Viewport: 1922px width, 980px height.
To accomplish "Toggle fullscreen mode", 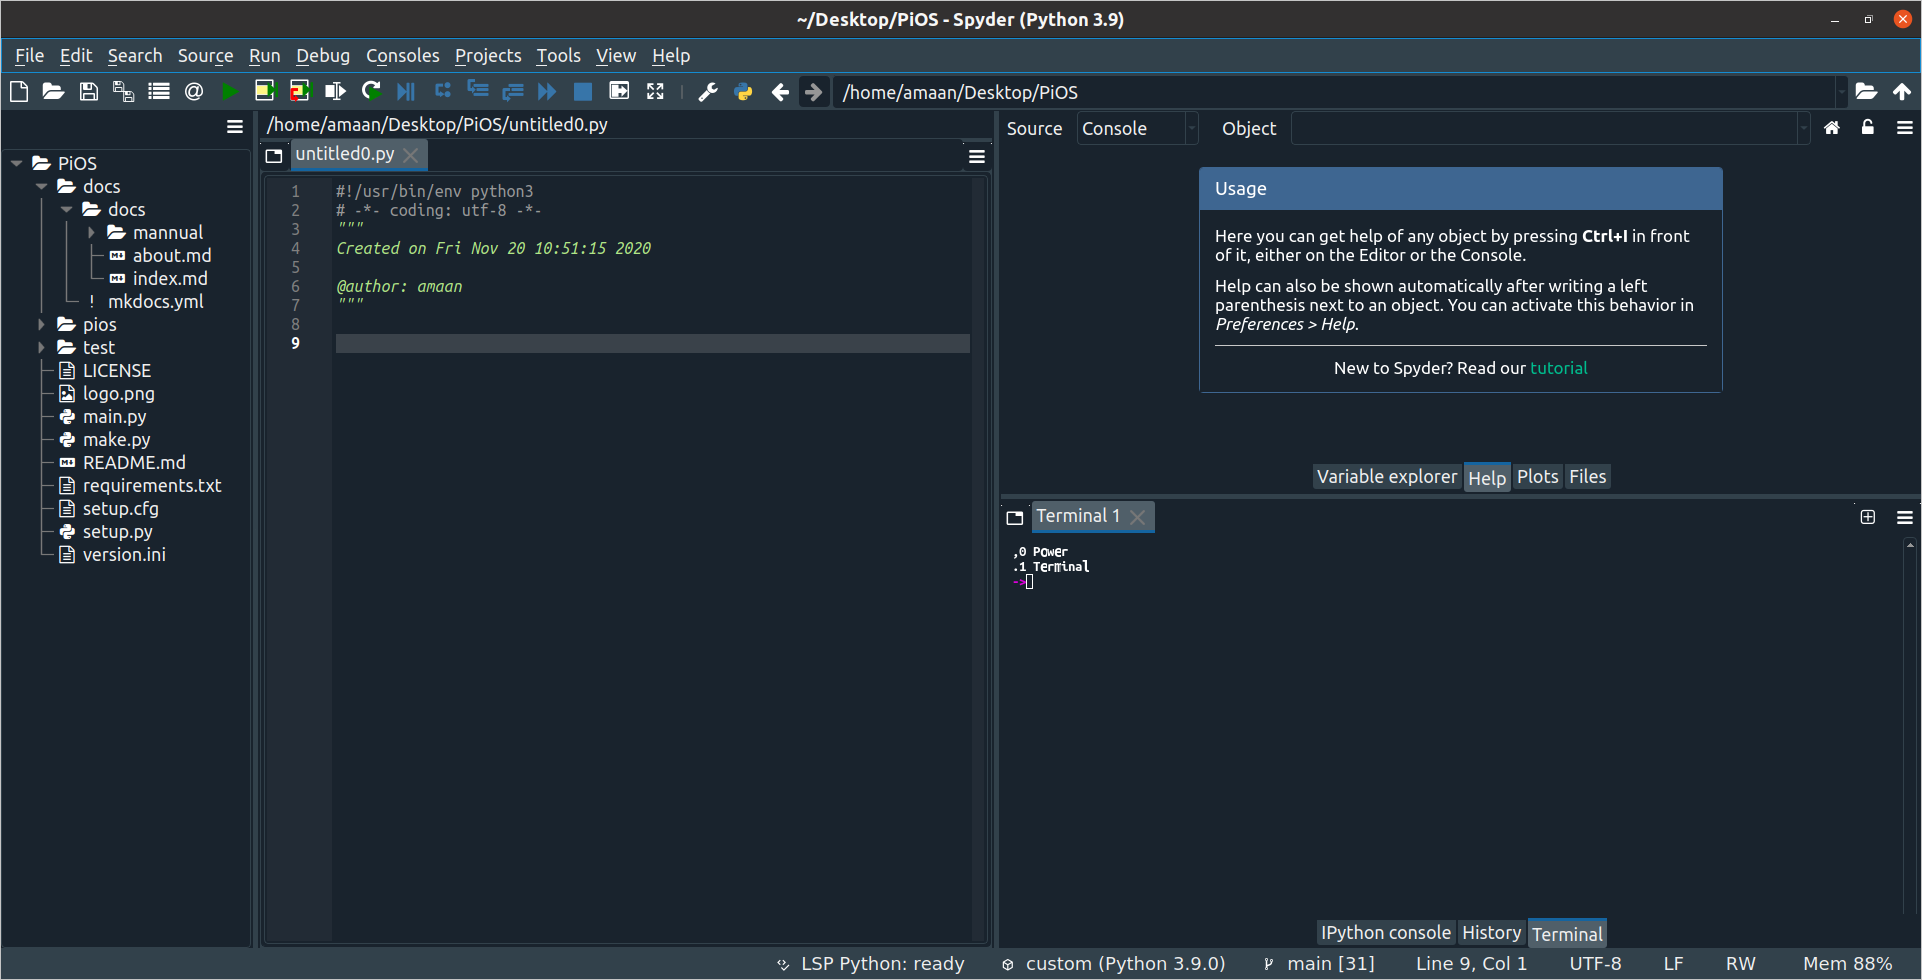I will (655, 91).
